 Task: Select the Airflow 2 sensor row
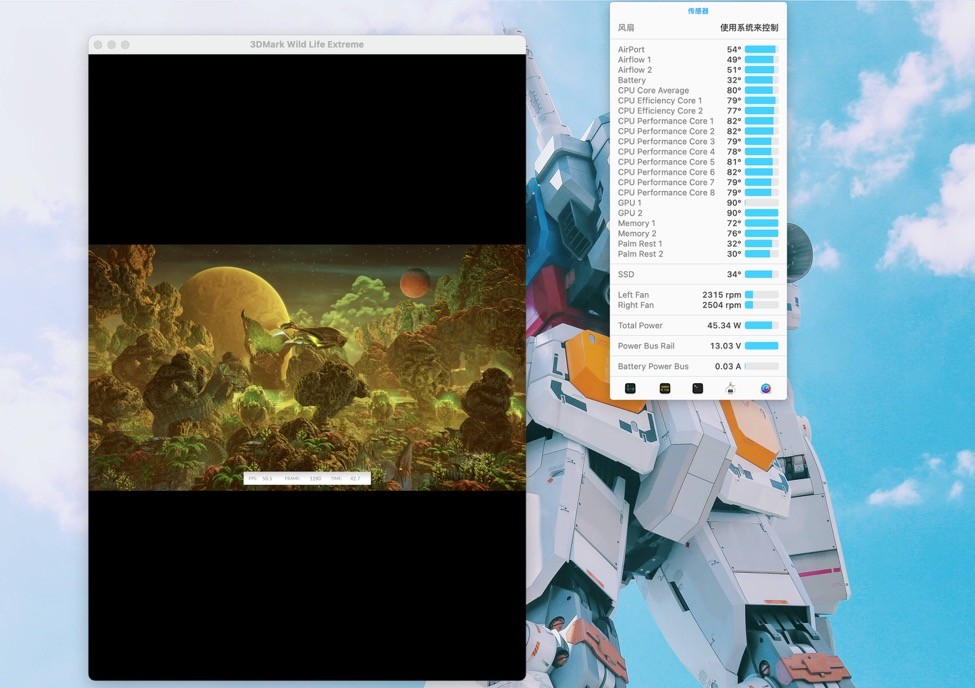(x=698, y=70)
